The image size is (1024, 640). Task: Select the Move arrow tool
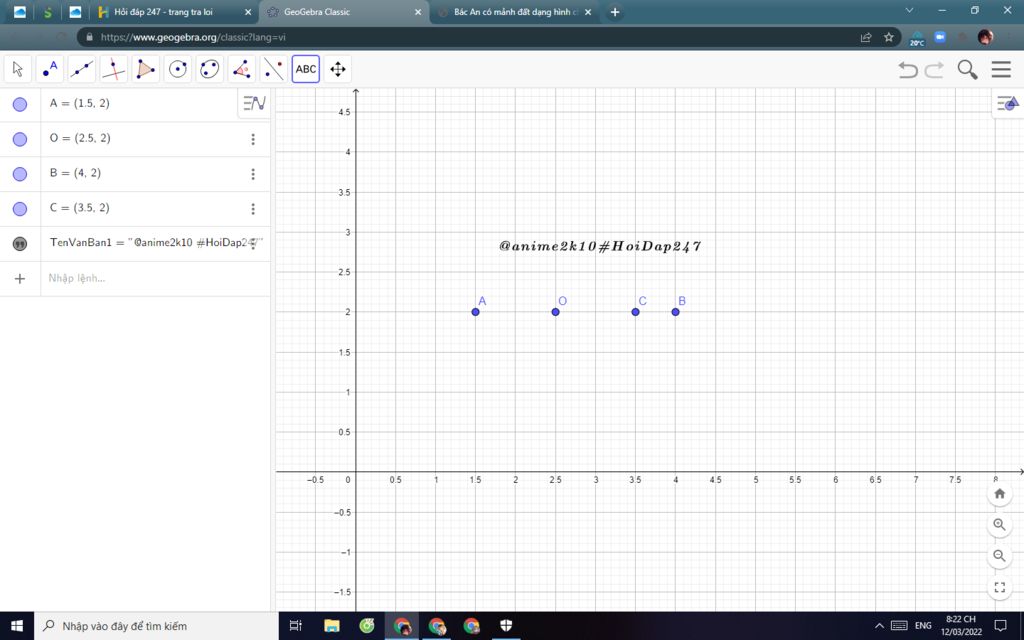pyautogui.click(x=18, y=69)
